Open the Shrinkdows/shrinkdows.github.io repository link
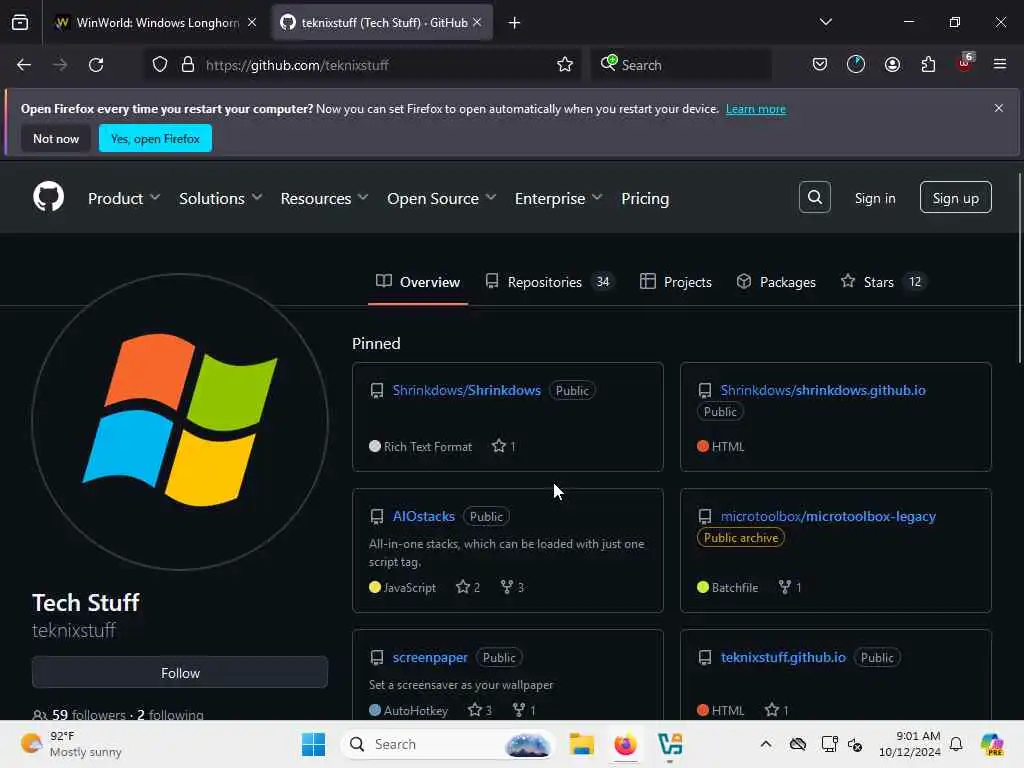The width and height of the screenshot is (1024, 768). (823, 390)
